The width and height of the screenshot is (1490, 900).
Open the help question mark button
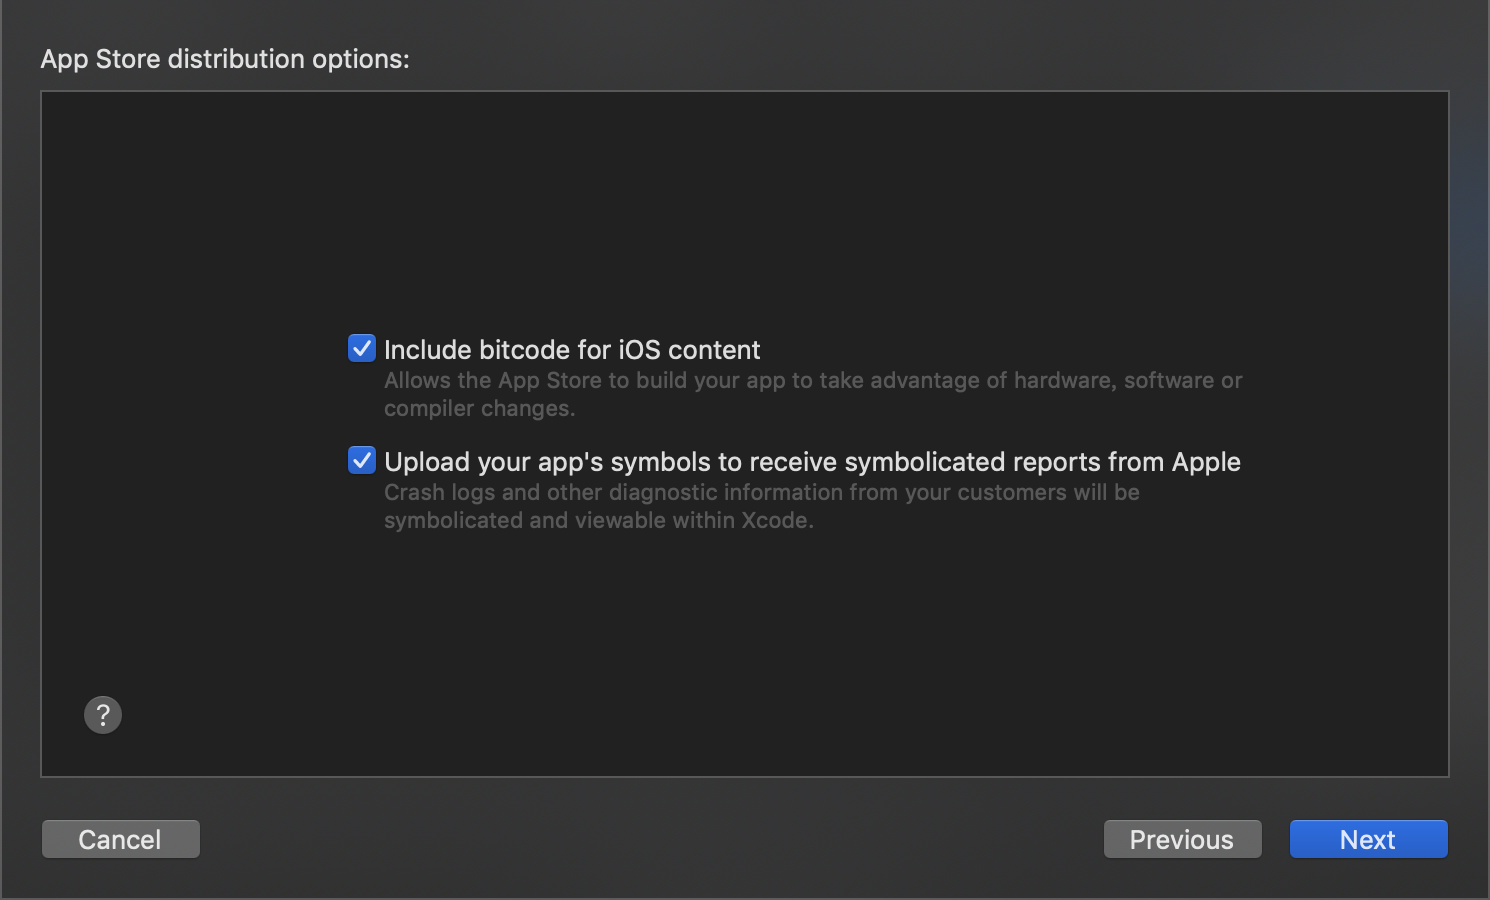pyautogui.click(x=103, y=715)
